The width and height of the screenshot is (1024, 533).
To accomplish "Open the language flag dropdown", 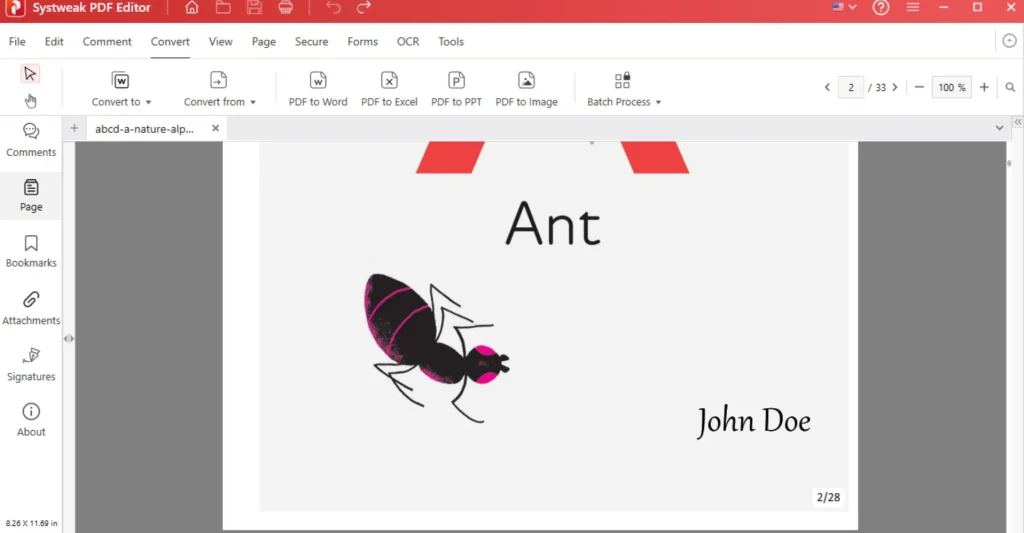I will click(844, 7).
